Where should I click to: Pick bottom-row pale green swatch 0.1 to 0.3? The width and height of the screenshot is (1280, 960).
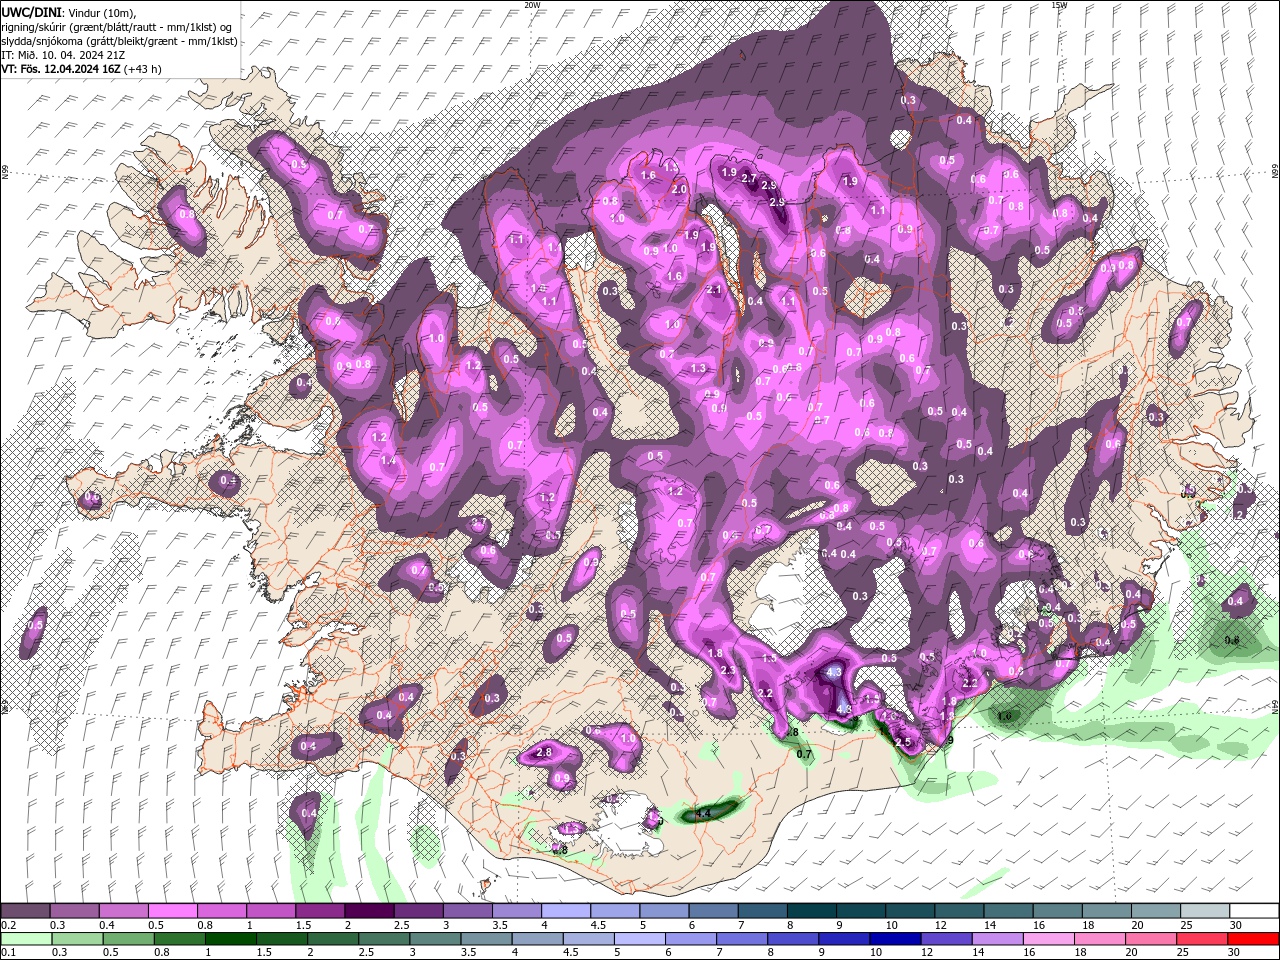click(25, 939)
